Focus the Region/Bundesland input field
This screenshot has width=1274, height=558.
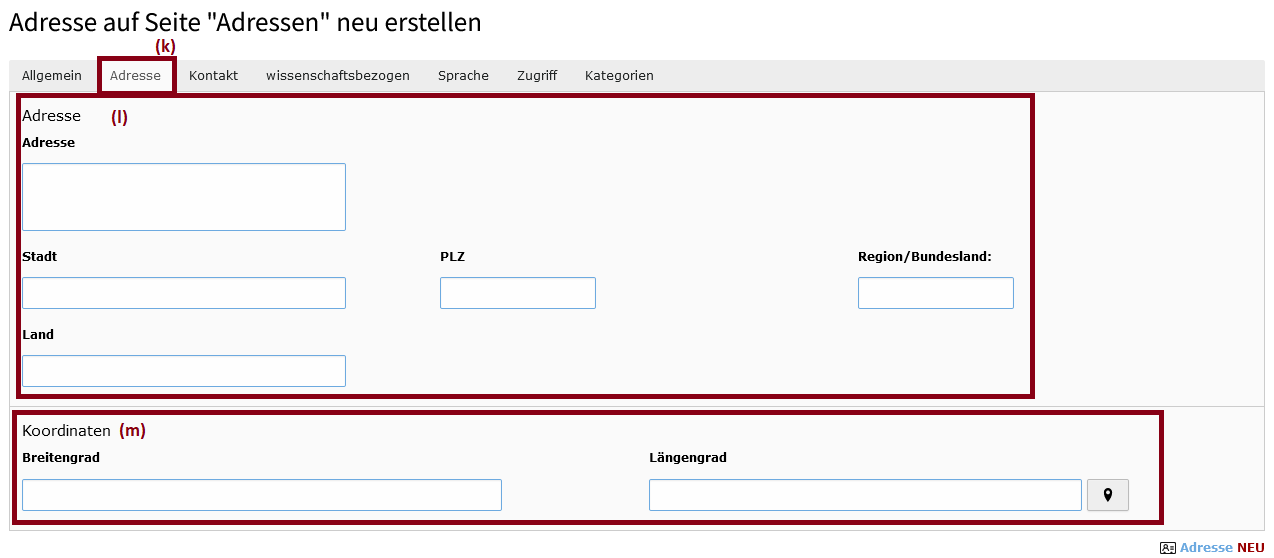tap(936, 293)
